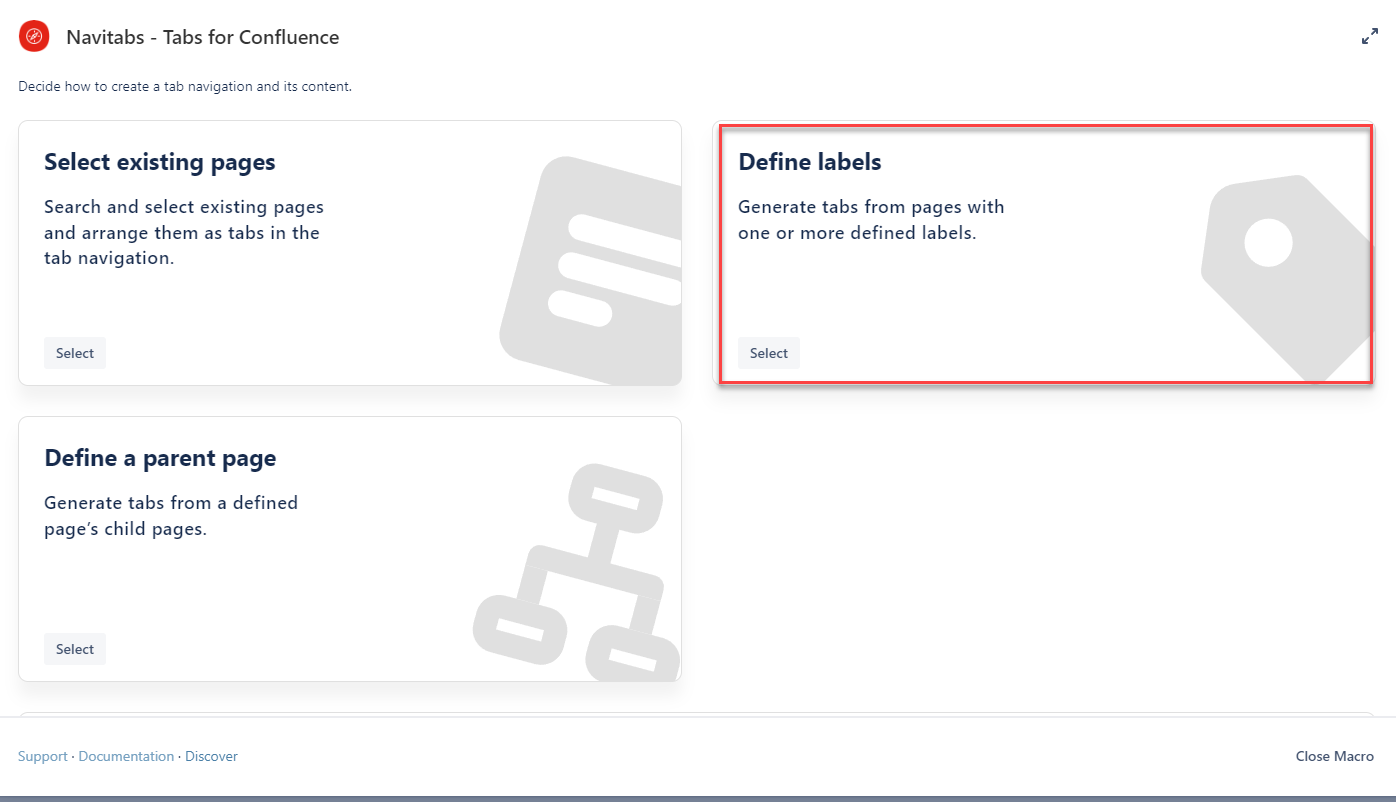The image size is (1396, 802).
Task: Click the 'Decide how to create a tab navigation' text
Action: [x=185, y=87]
